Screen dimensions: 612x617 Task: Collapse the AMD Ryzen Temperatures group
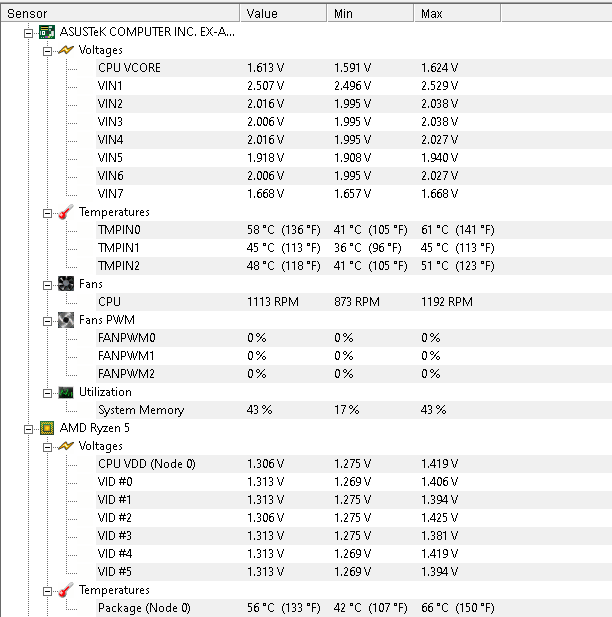pos(47,591)
